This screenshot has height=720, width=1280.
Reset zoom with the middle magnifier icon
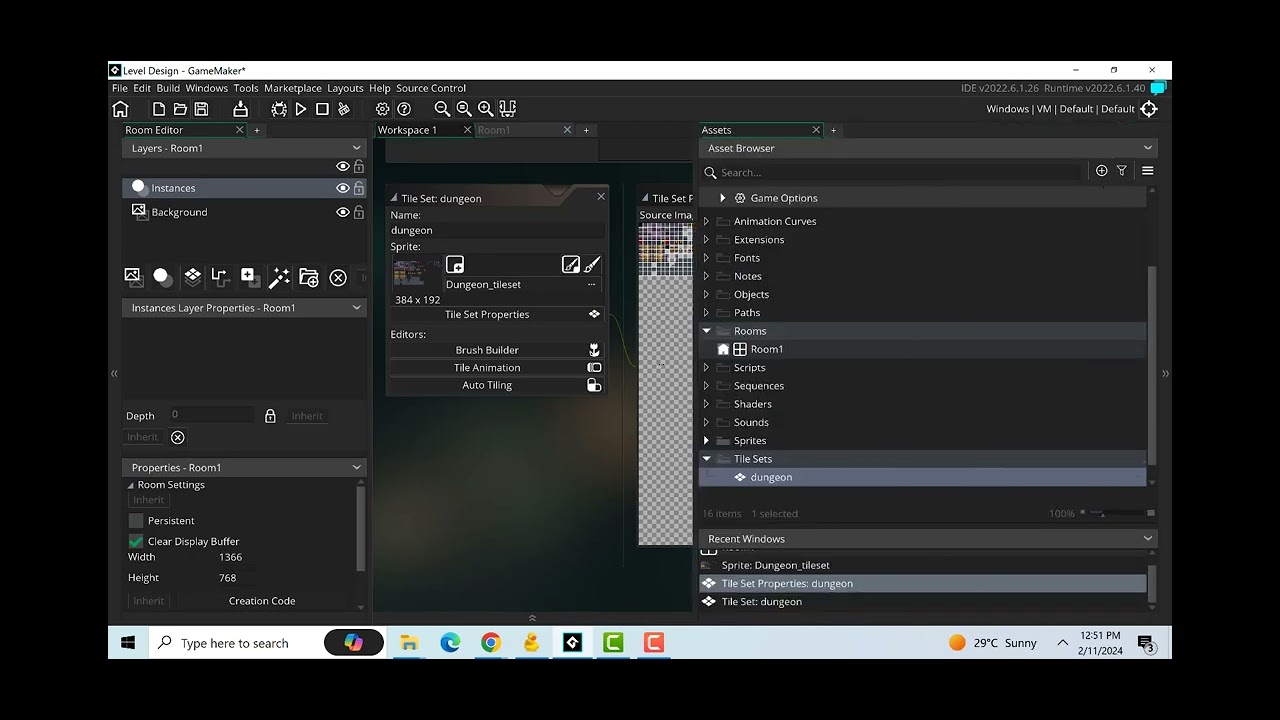coord(464,109)
